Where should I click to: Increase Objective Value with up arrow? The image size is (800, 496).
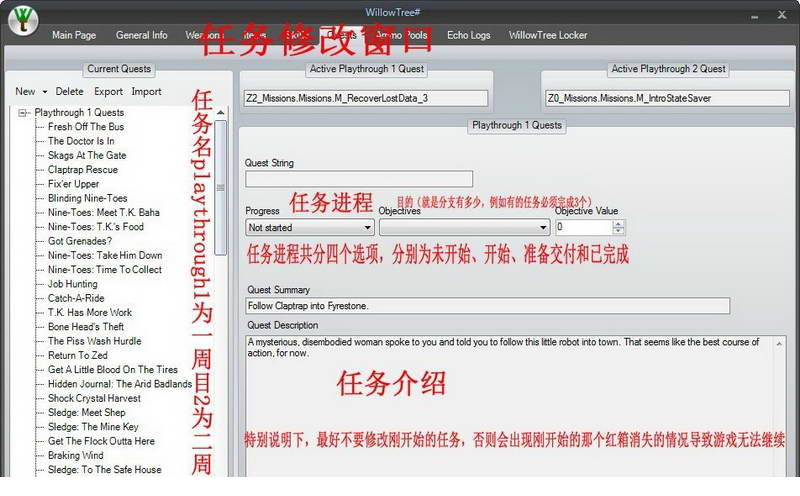[618, 224]
